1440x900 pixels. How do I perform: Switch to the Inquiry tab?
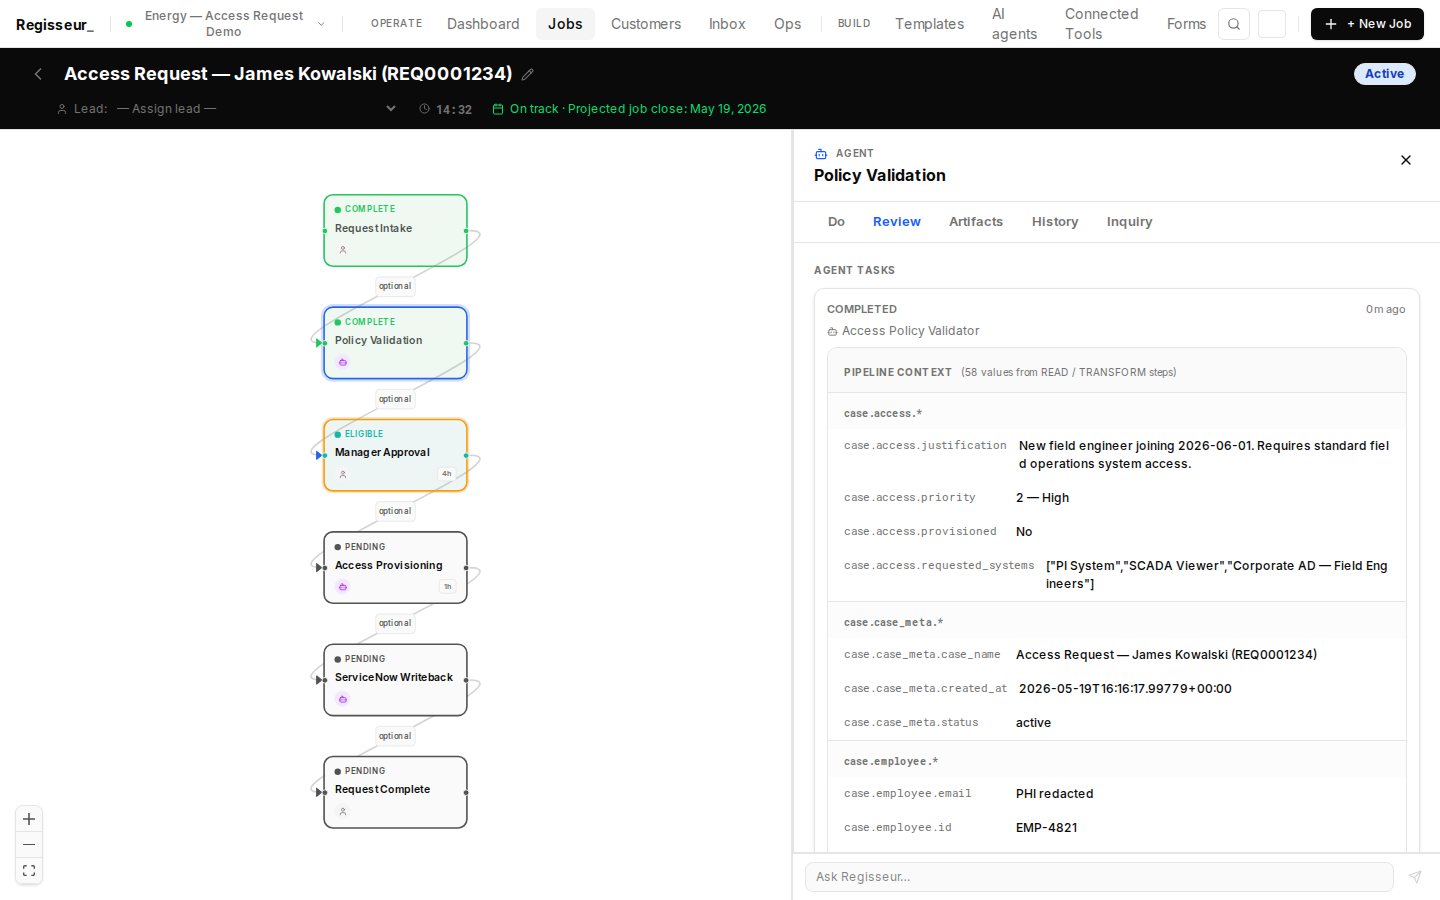click(x=1129, y=222)
